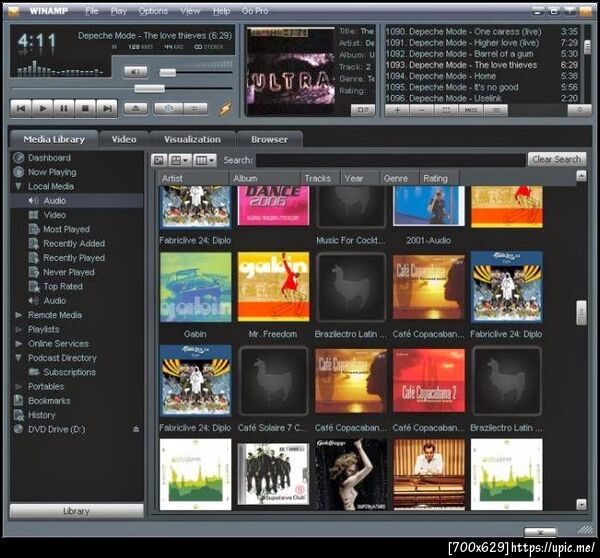Pause the current song
This screenshot has width=600, height=558.
[x=64, y=109]
